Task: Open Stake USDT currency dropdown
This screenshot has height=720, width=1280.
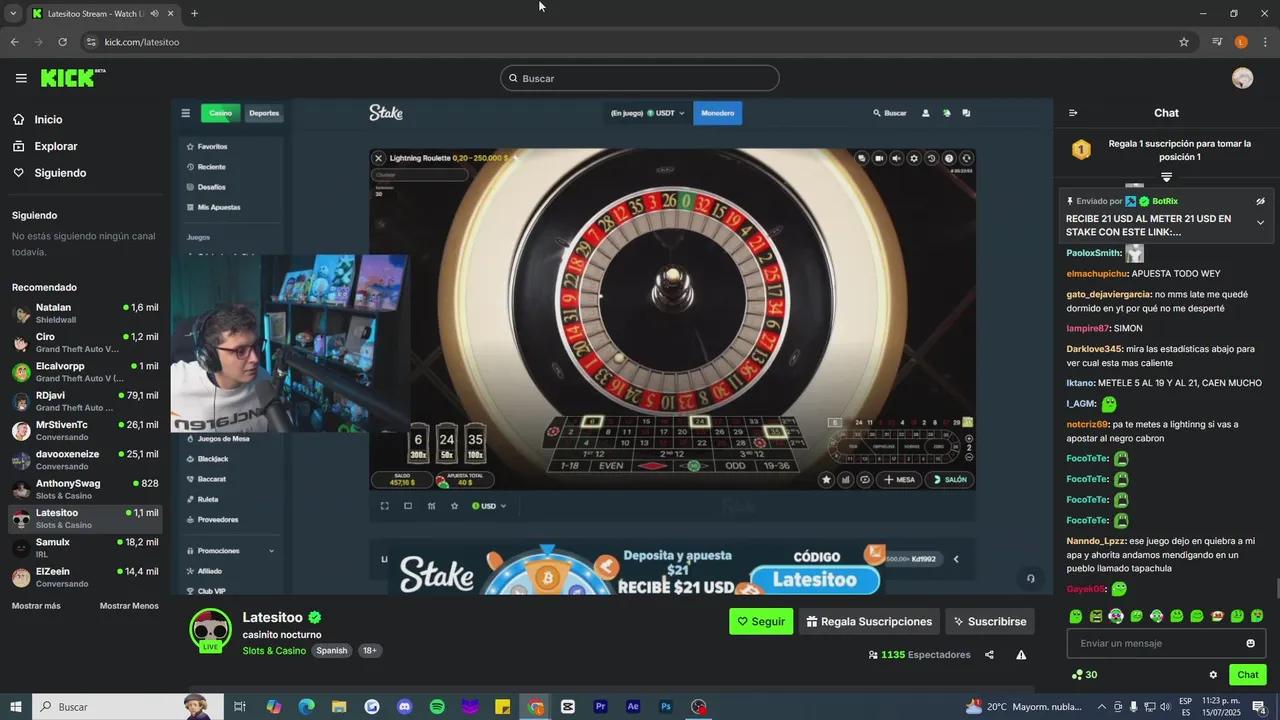Action: [x=665, y=113]
